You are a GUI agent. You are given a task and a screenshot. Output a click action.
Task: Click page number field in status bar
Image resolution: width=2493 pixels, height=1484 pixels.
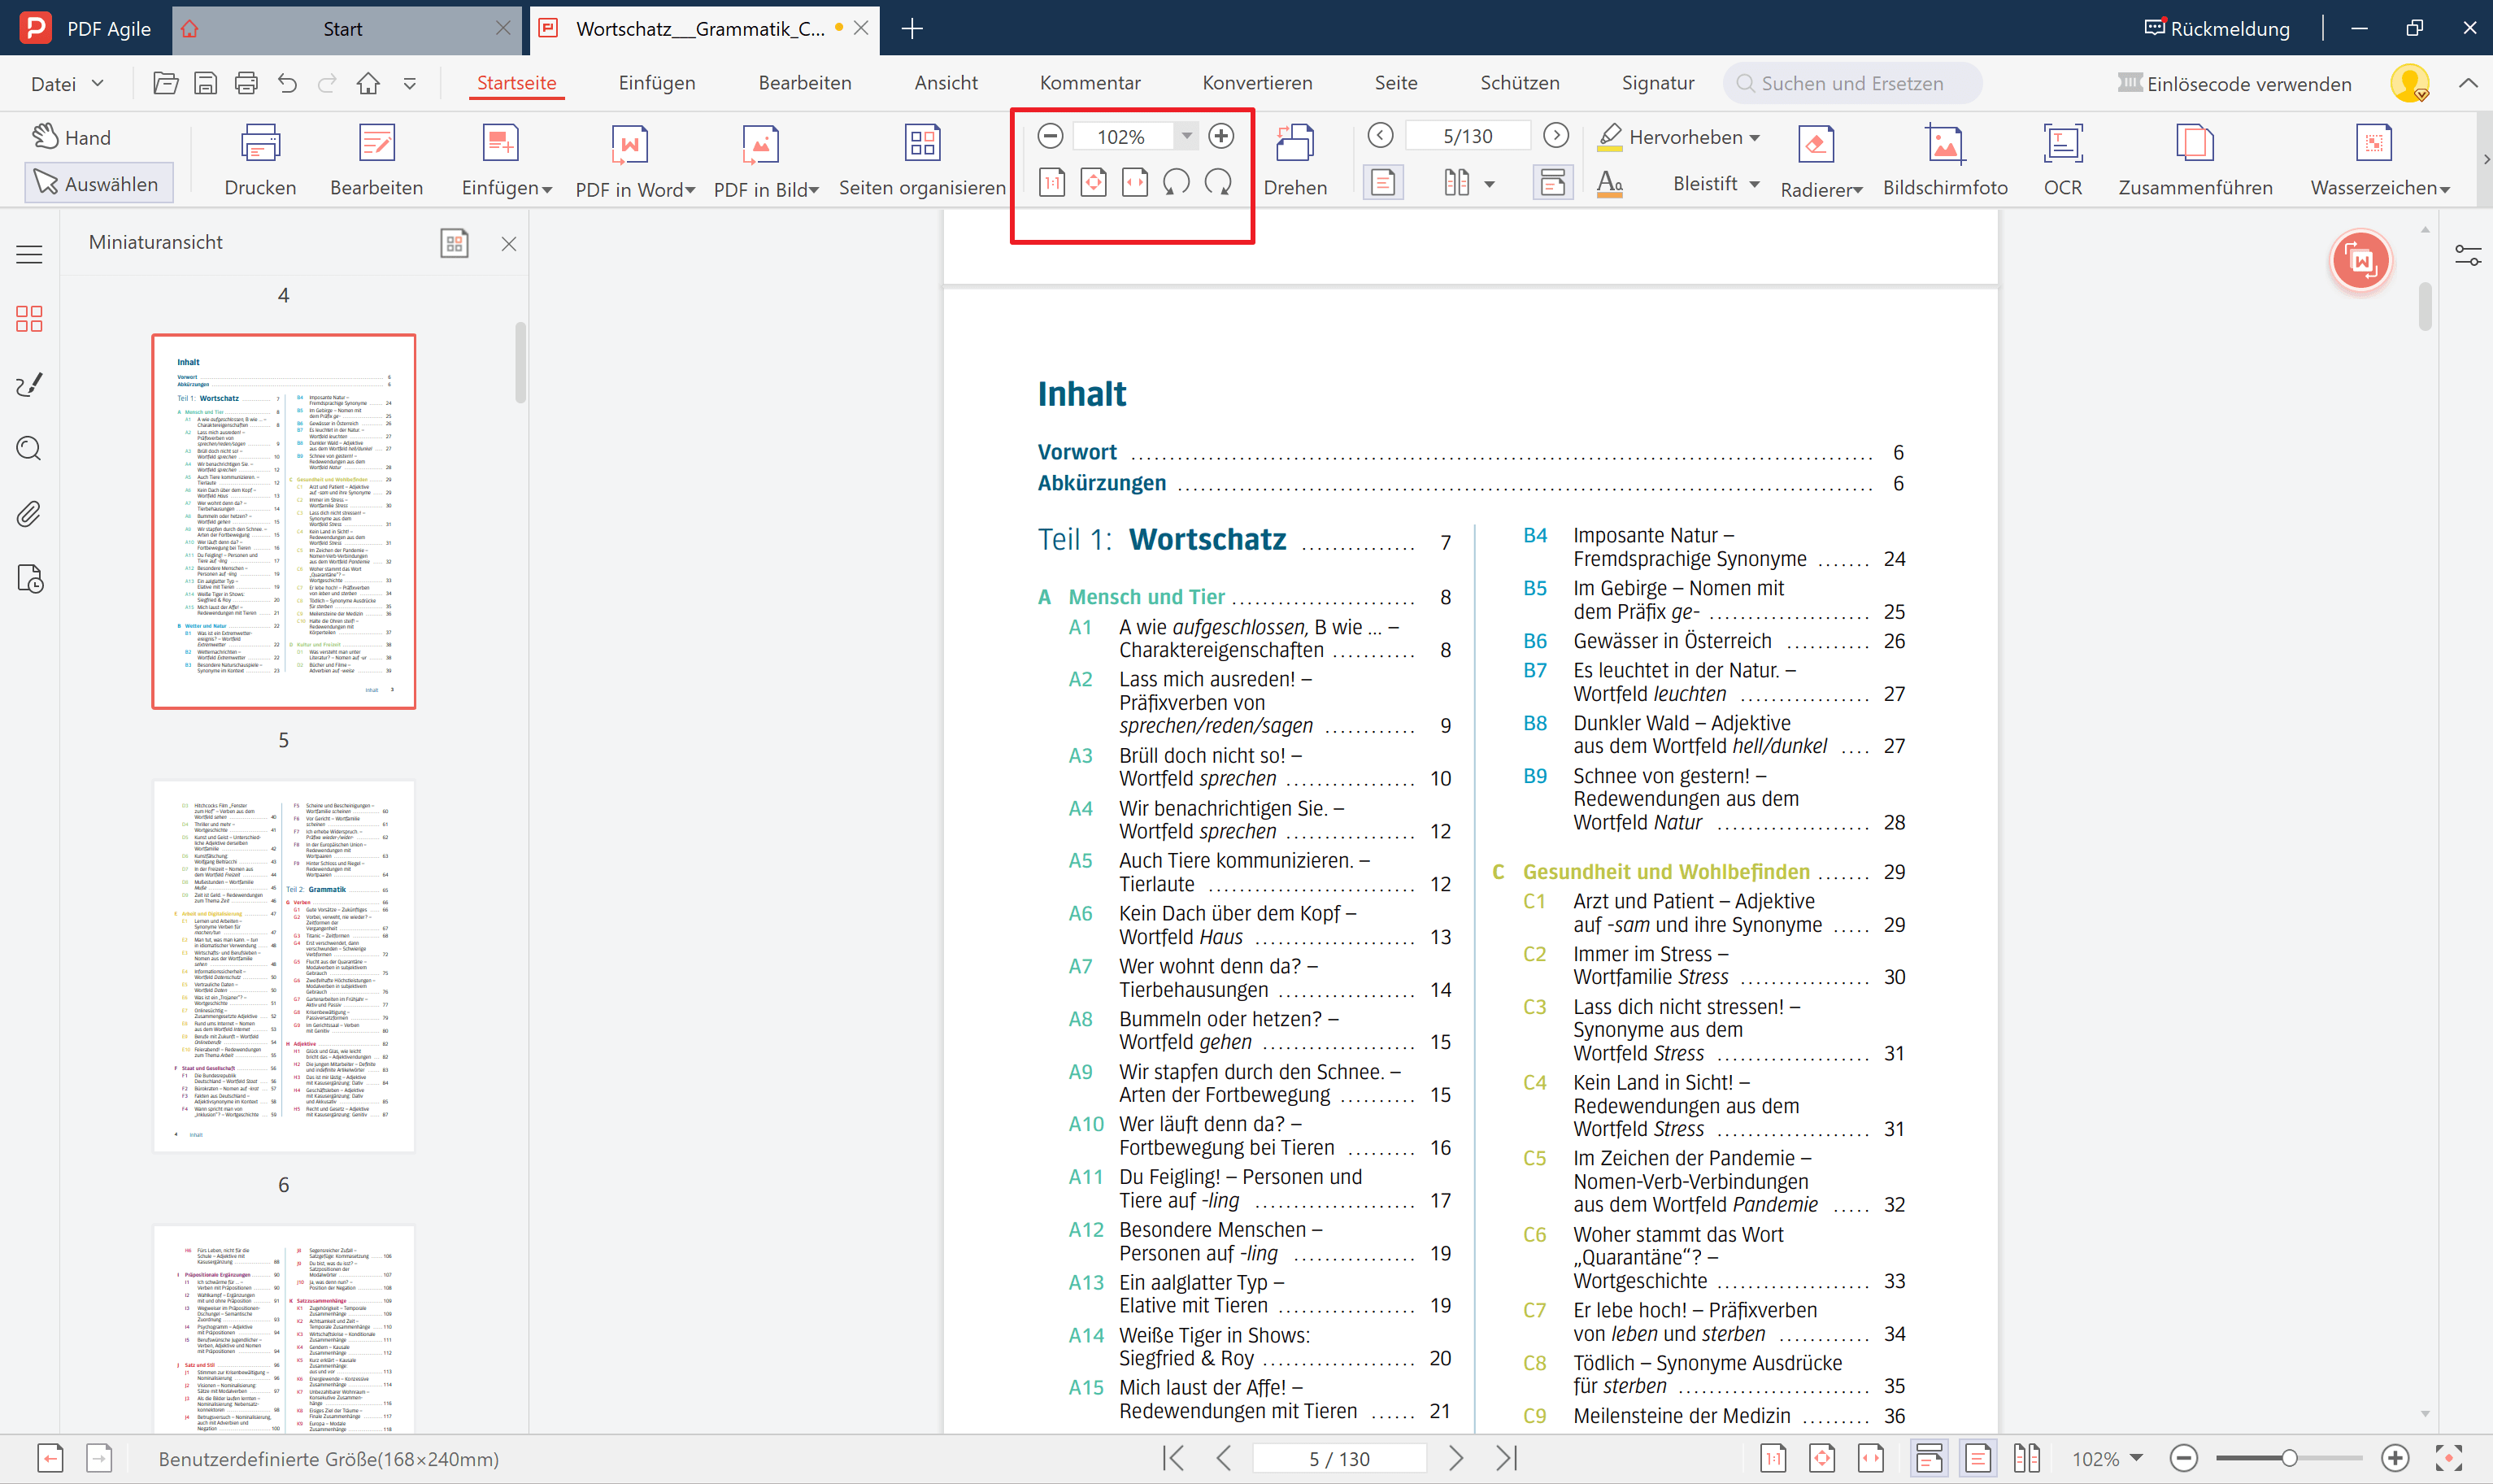1339,1459
